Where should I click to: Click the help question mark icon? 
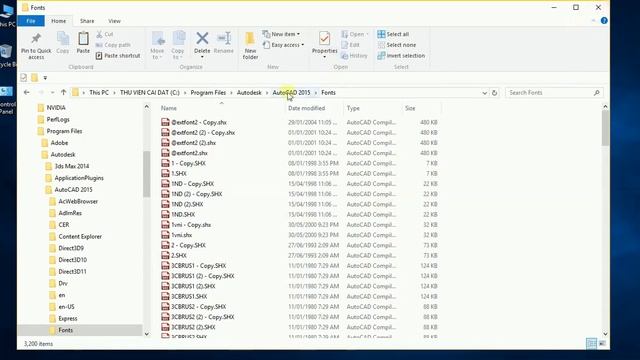point(604,21)
